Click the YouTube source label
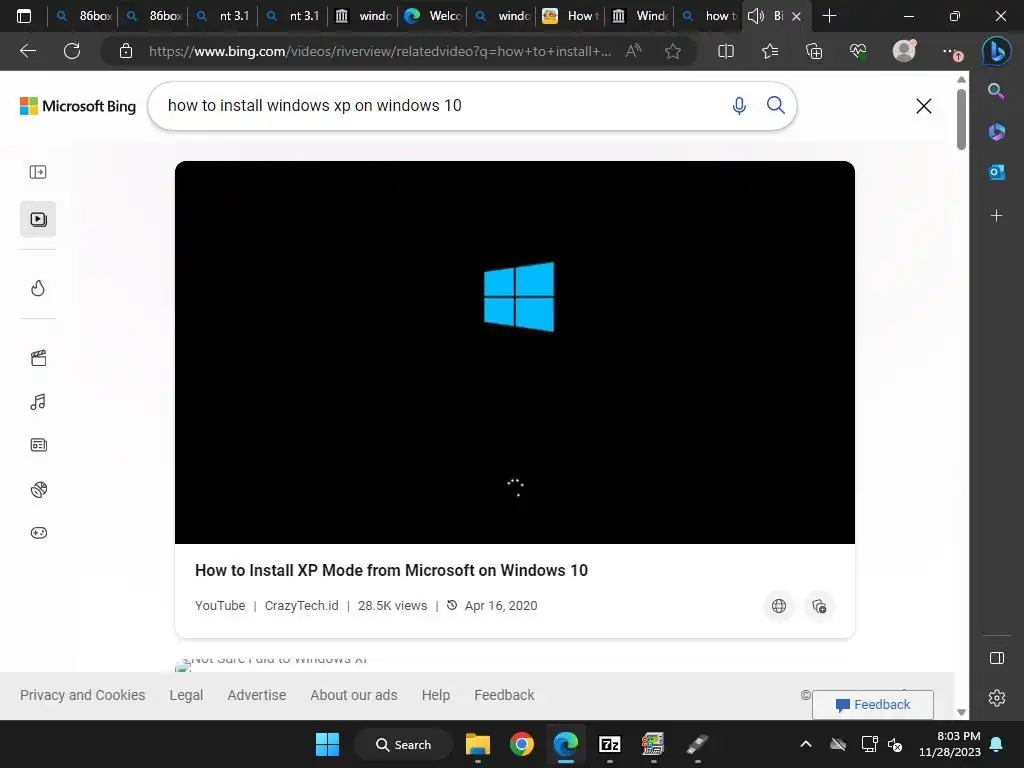The image size is (1024, 768). click(x=220, y=605)
